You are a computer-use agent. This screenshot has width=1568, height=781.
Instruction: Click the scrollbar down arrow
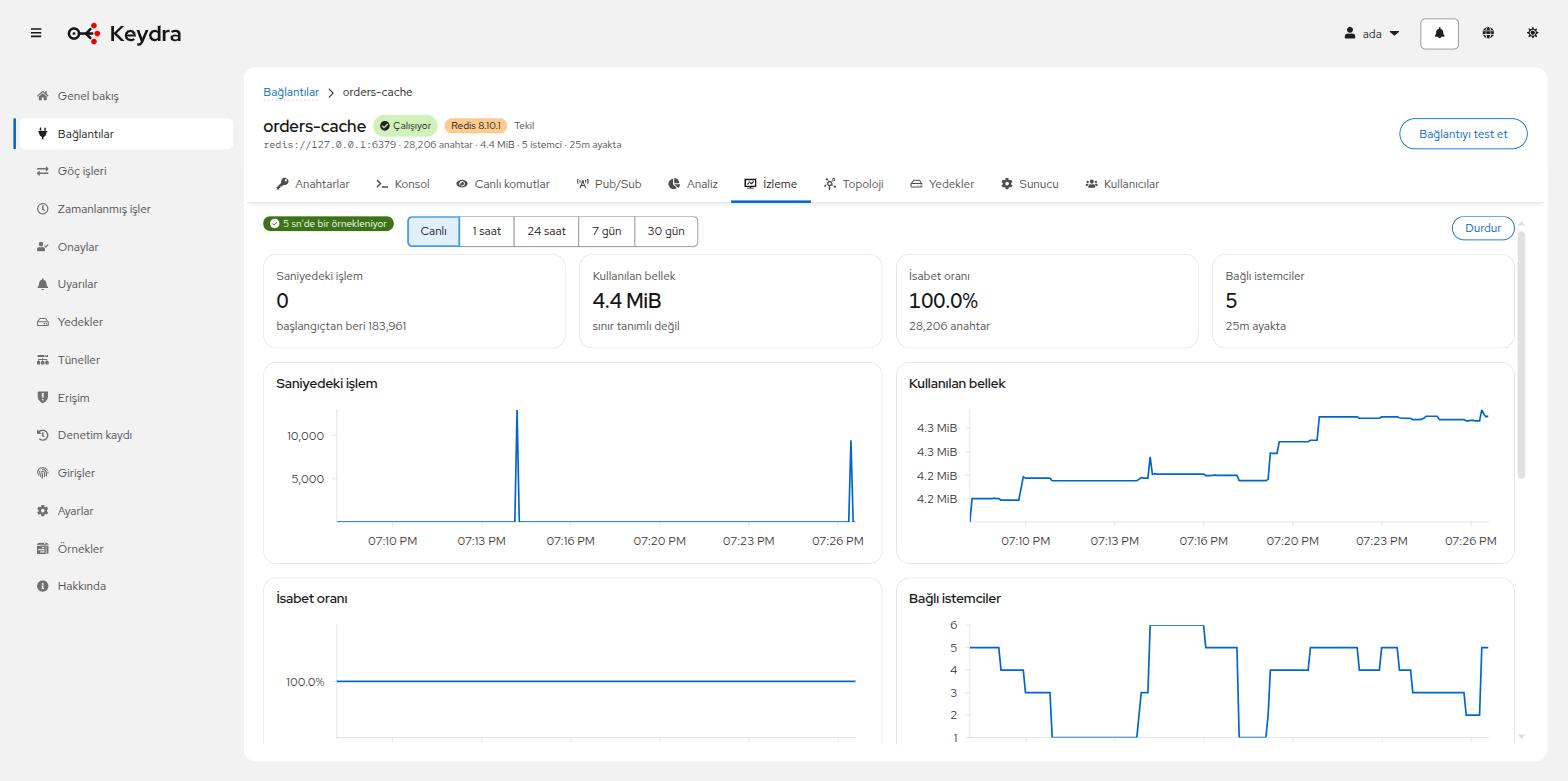pyautogui.click(x=1522, y=736)
